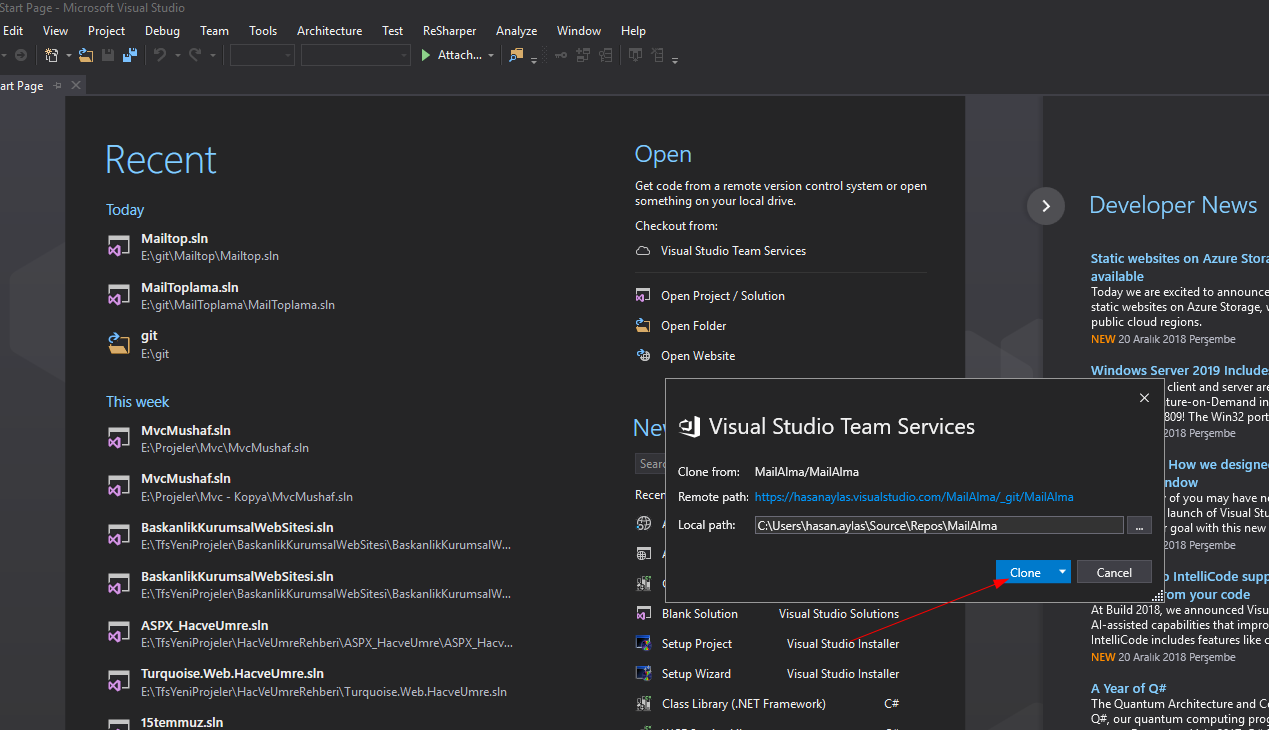Click the green Start arrow icon
Screen dimensions: 1269x730
coord(426,55)
